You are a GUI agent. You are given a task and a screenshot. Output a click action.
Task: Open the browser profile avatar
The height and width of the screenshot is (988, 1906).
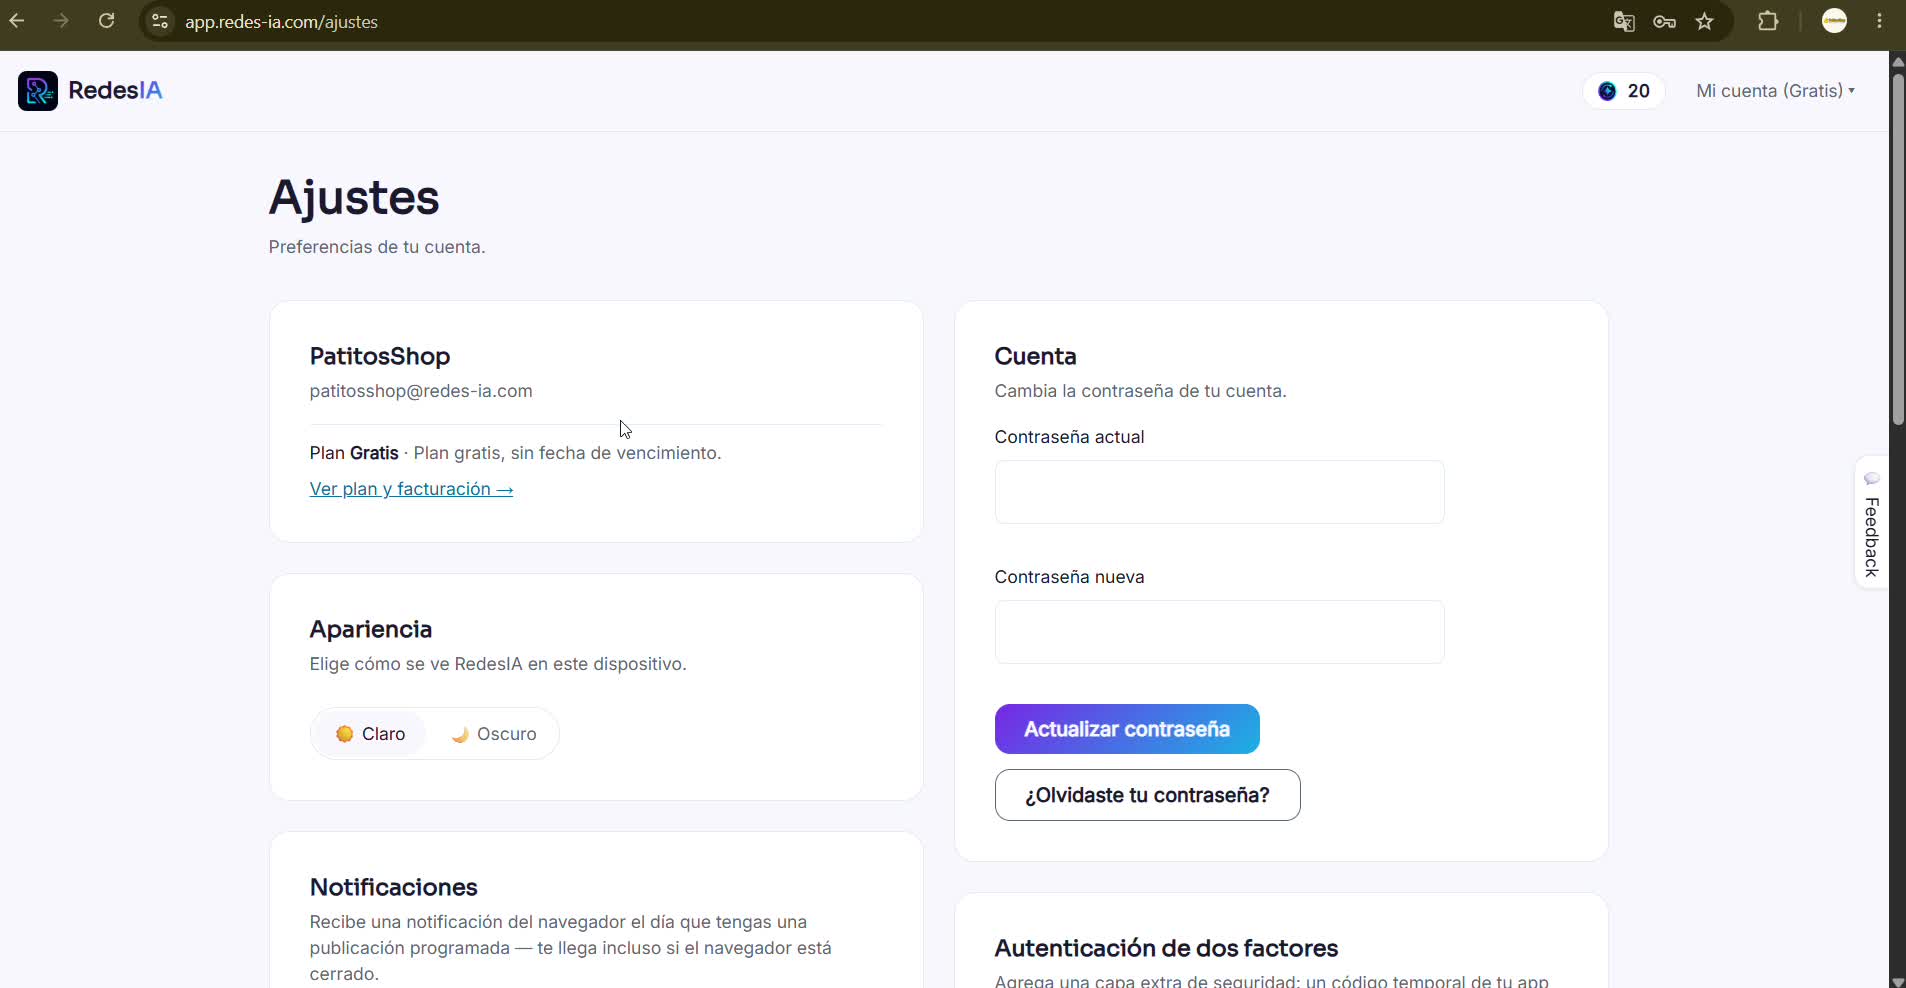tap(1834, 21)
